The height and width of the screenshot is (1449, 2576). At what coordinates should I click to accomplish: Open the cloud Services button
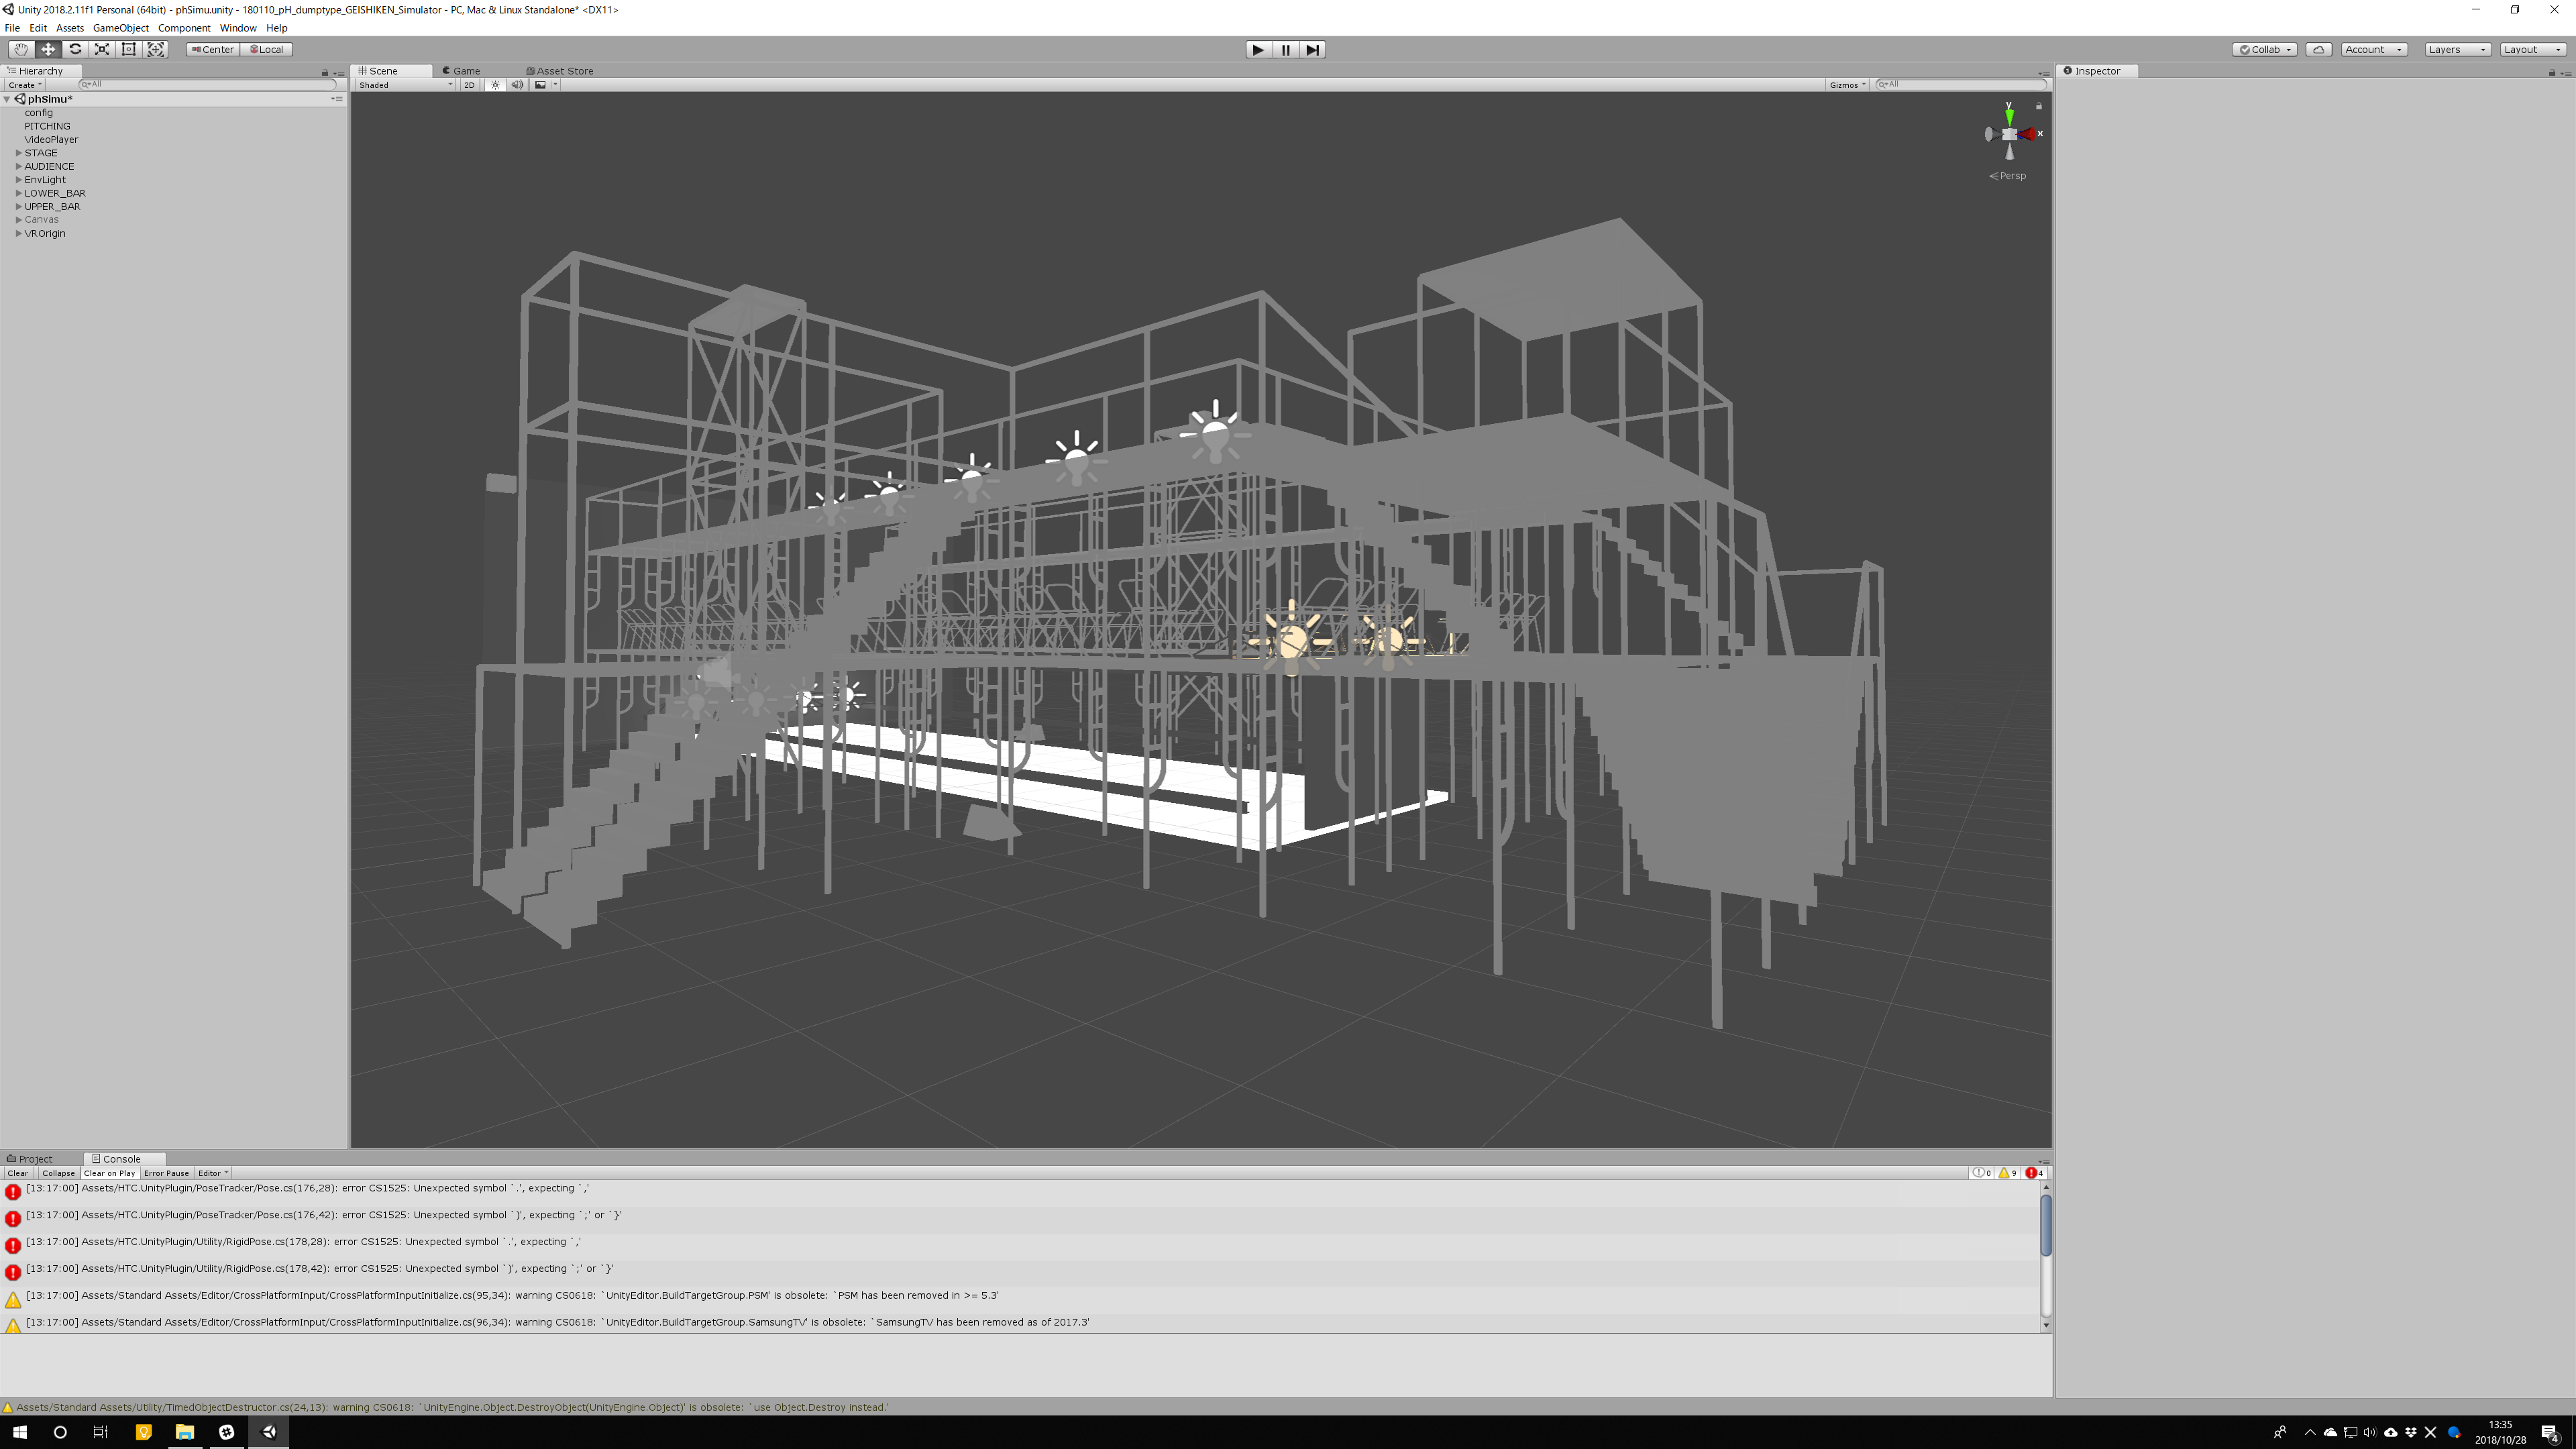click(x=2318, y=49)
